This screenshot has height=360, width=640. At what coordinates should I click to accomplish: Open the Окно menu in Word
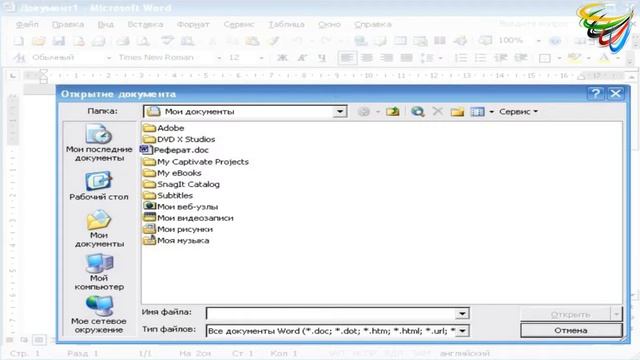click(329, 24)
